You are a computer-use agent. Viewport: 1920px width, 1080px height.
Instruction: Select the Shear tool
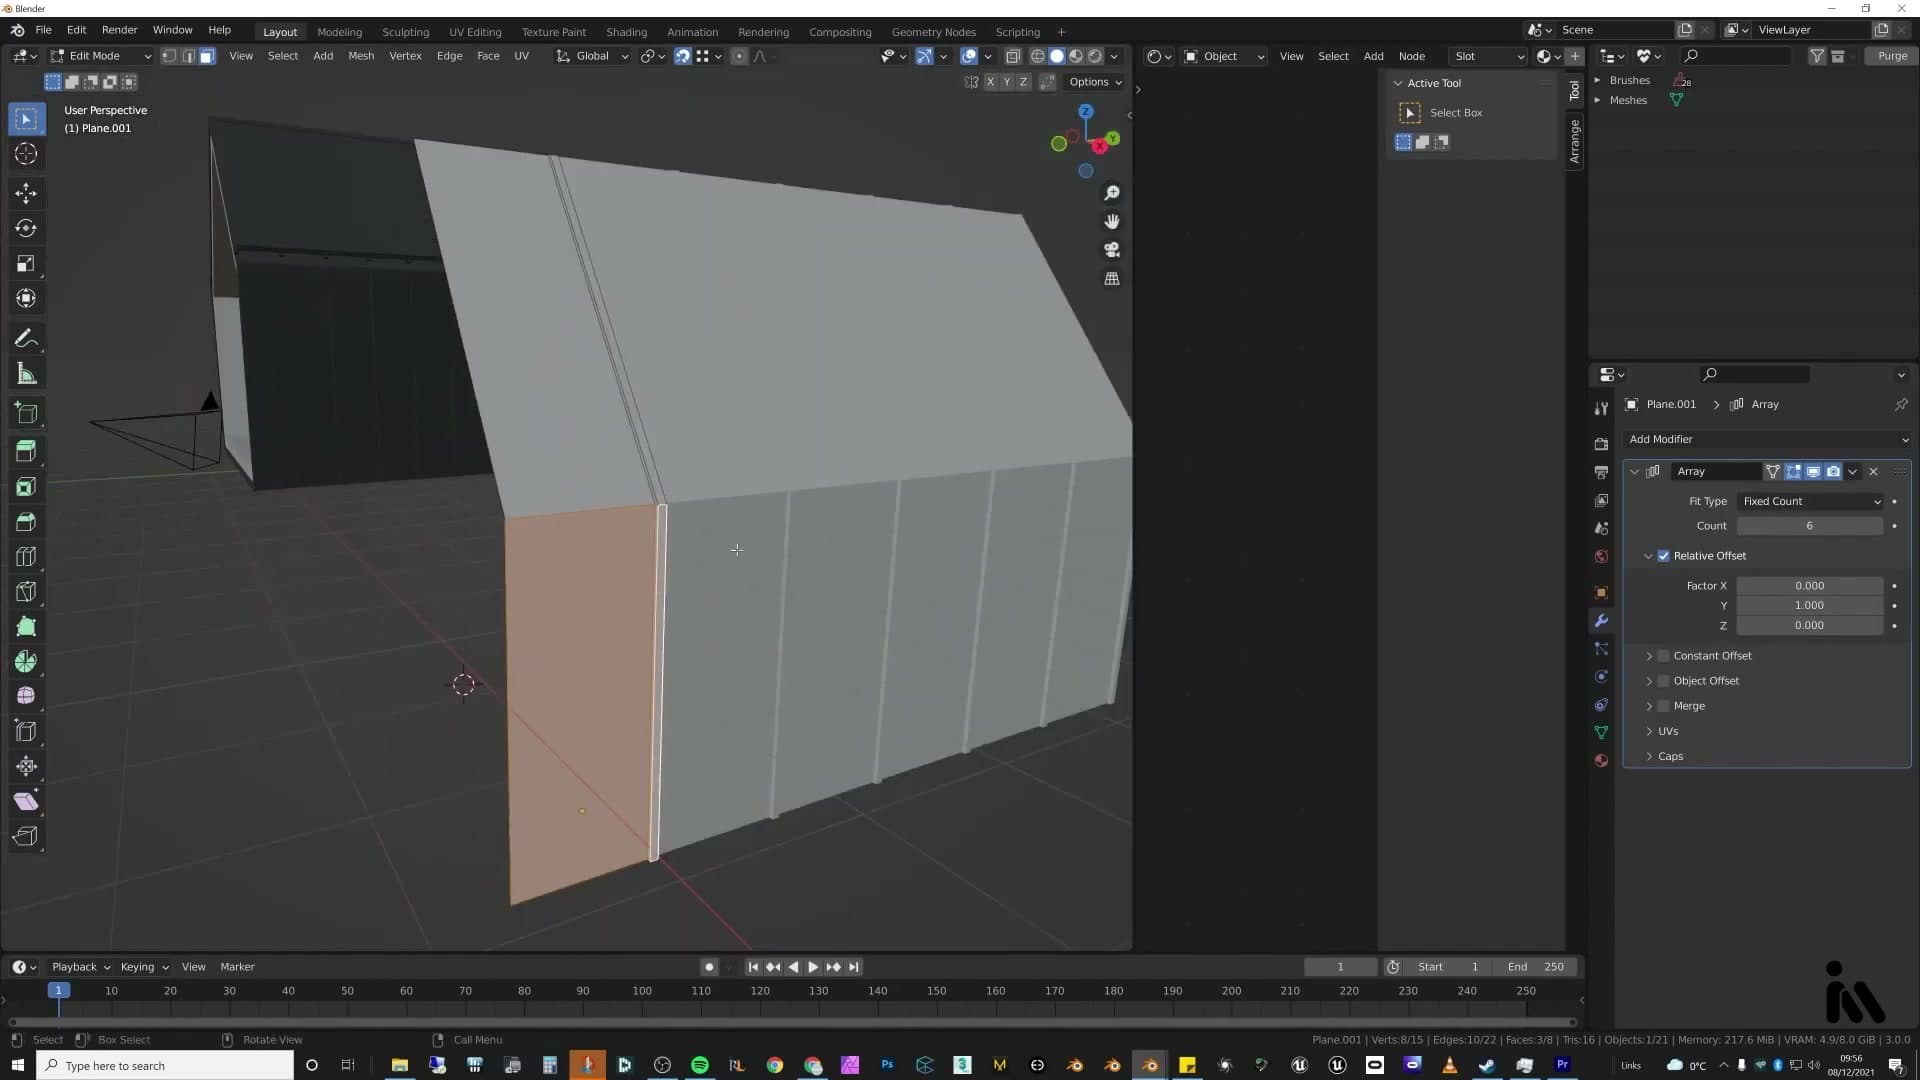click(26, 801)
